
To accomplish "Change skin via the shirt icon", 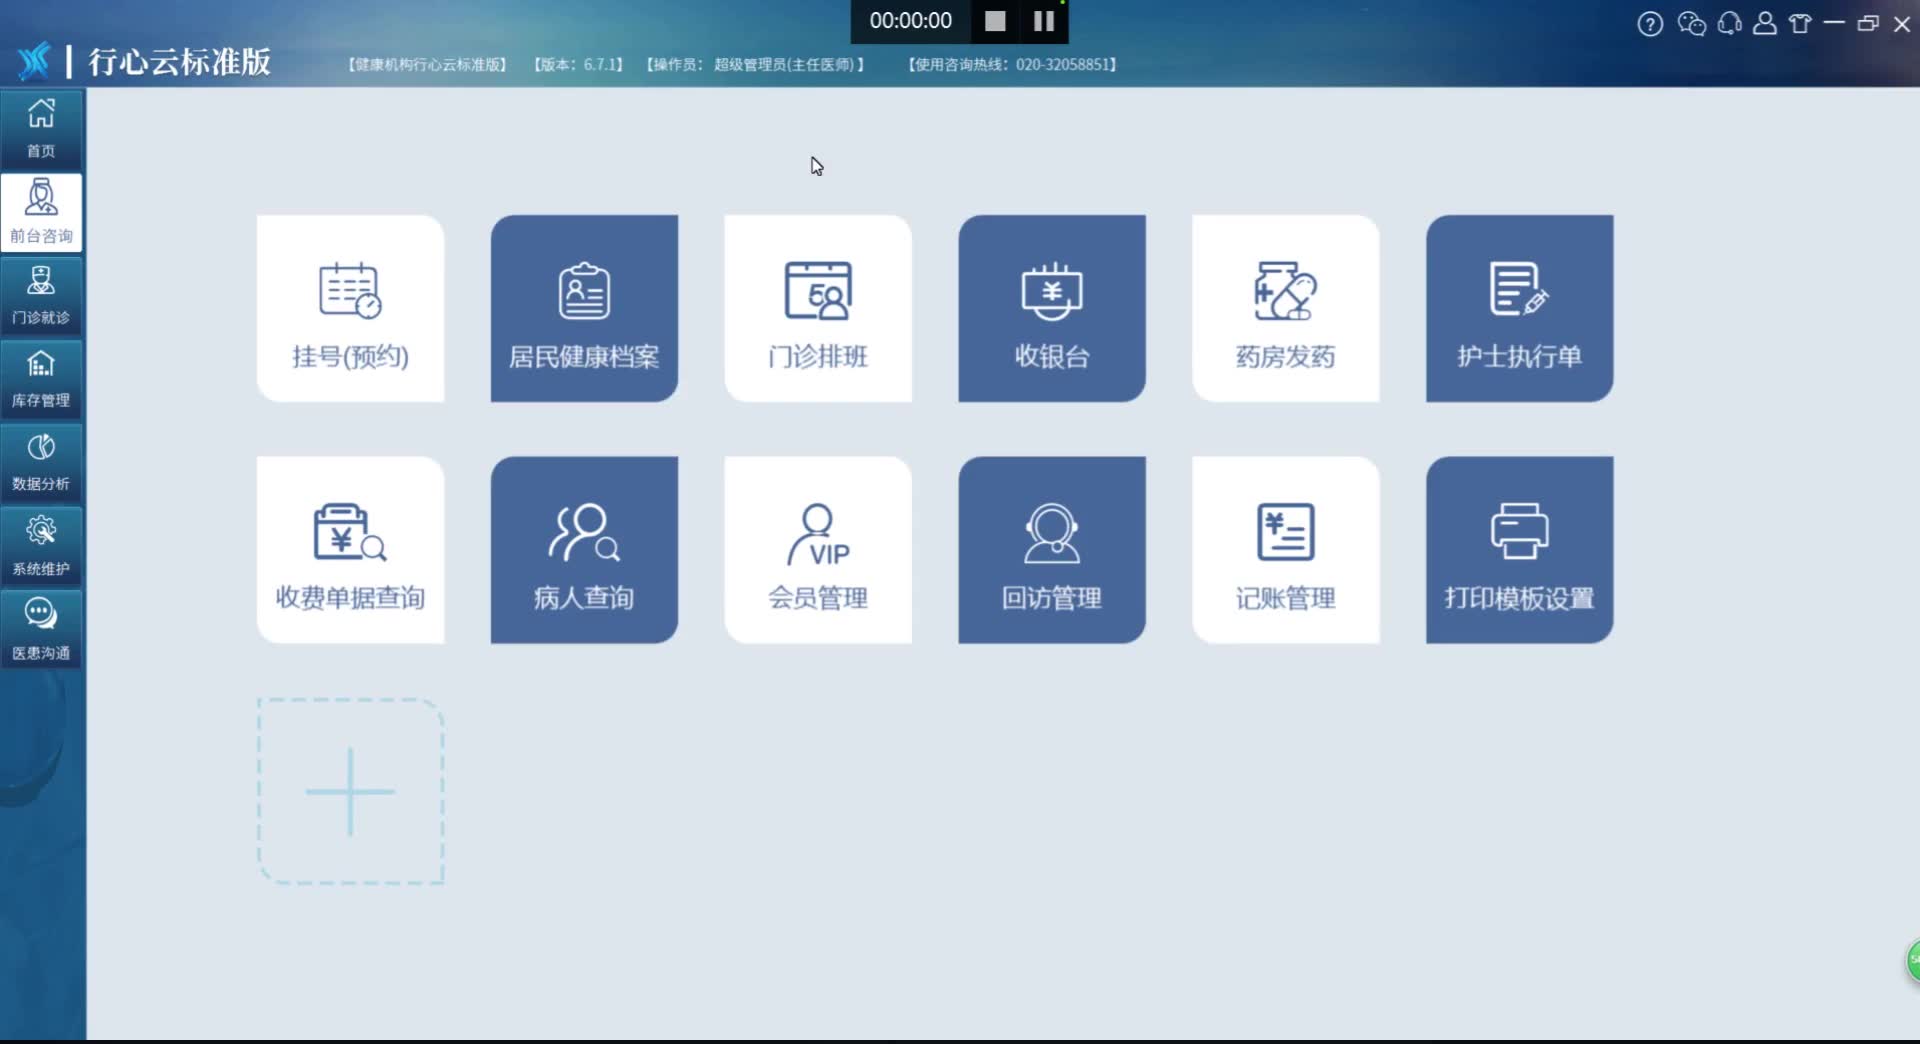I will pos(1800,23).
